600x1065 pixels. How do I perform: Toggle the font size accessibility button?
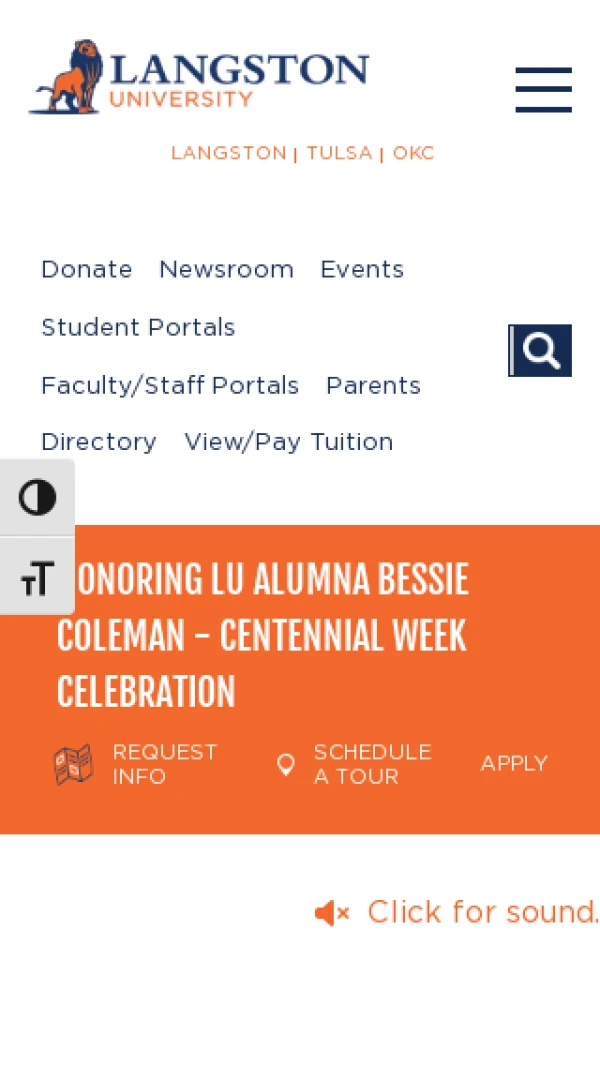coord(37,577)
